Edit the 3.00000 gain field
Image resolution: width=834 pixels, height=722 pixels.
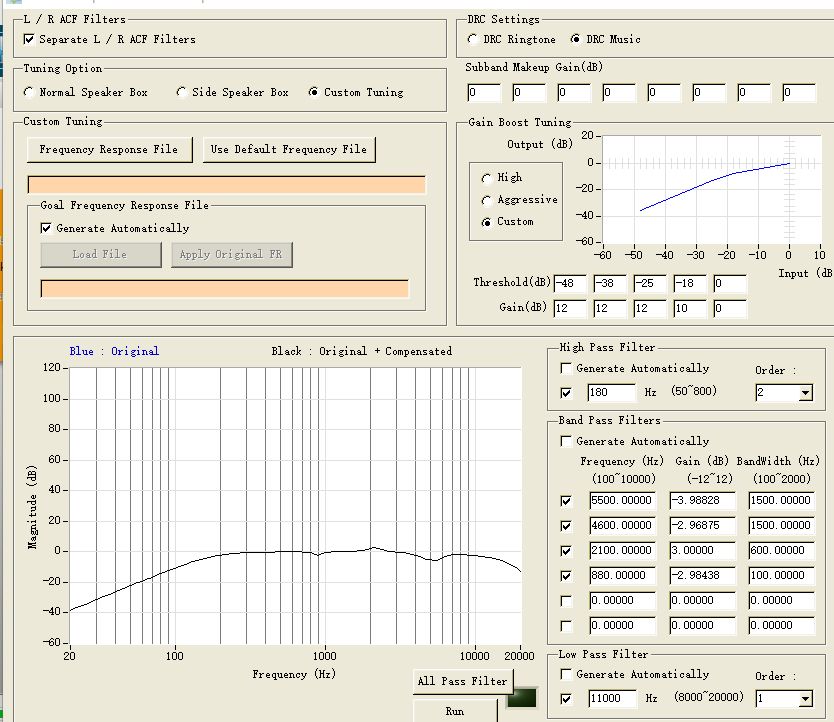pos(702,550)
